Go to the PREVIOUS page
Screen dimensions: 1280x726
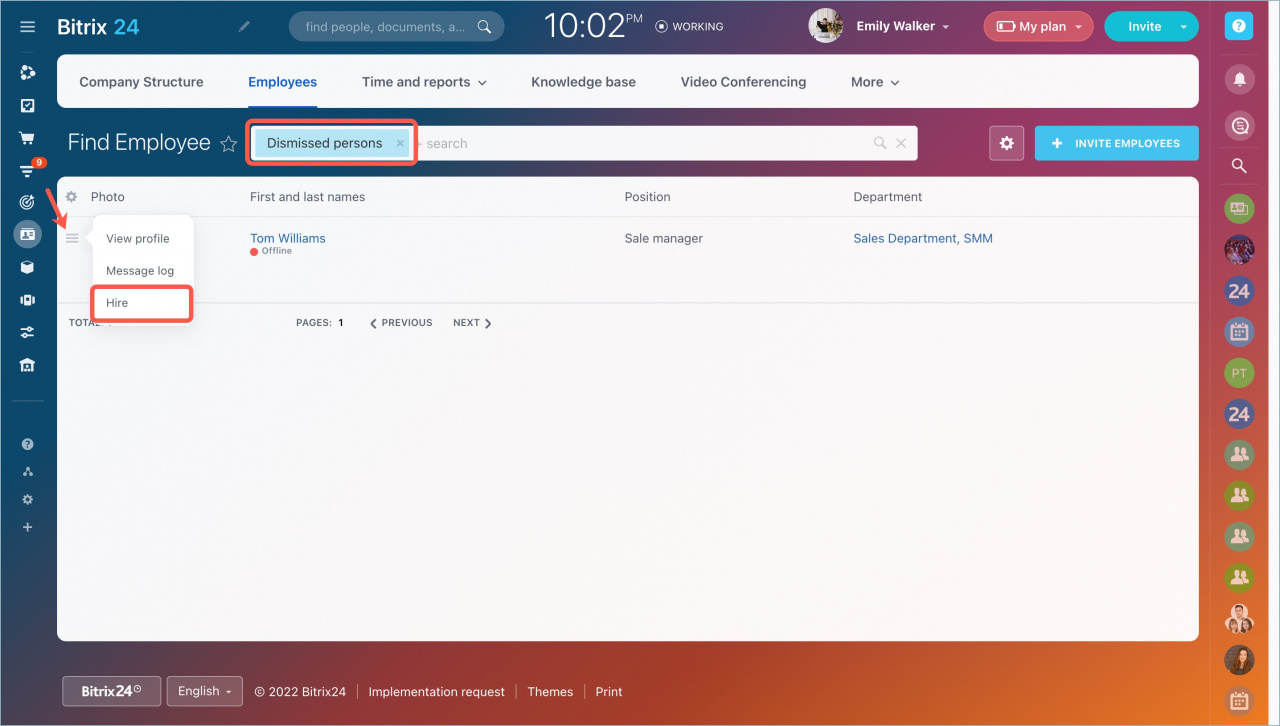(x=401, y=323)
